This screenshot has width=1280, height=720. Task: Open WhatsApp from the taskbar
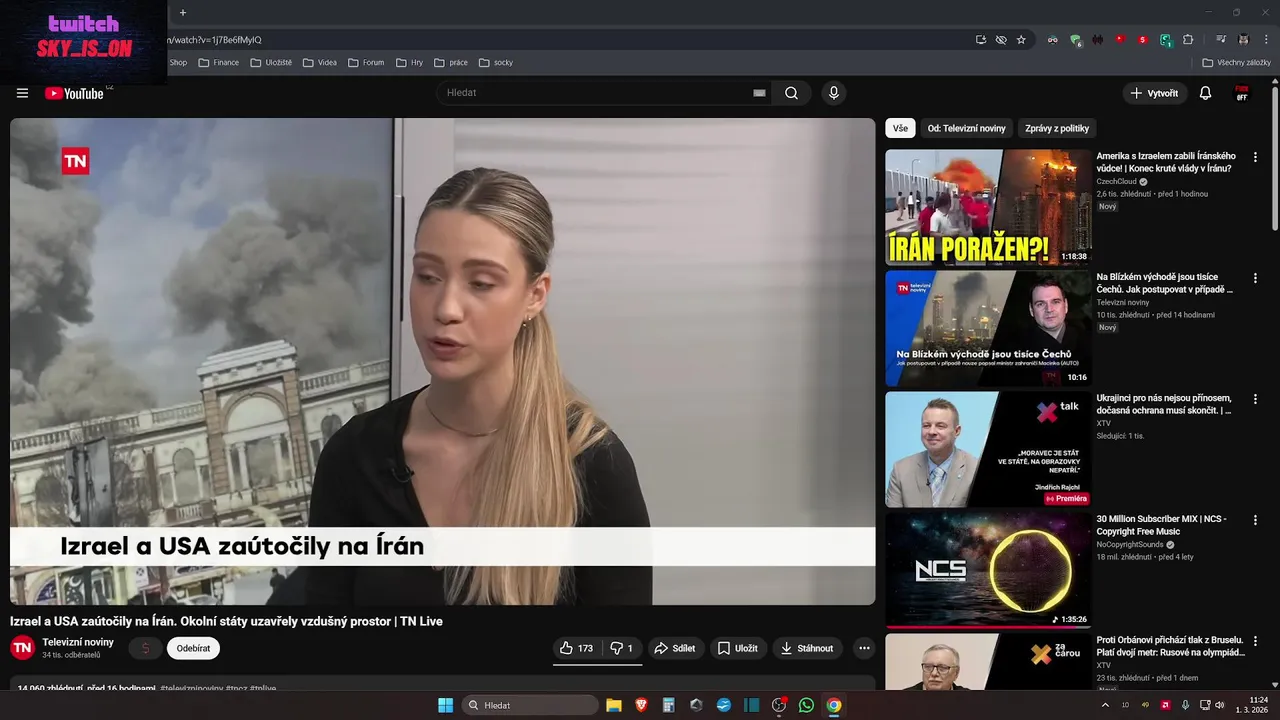point(806,705)
